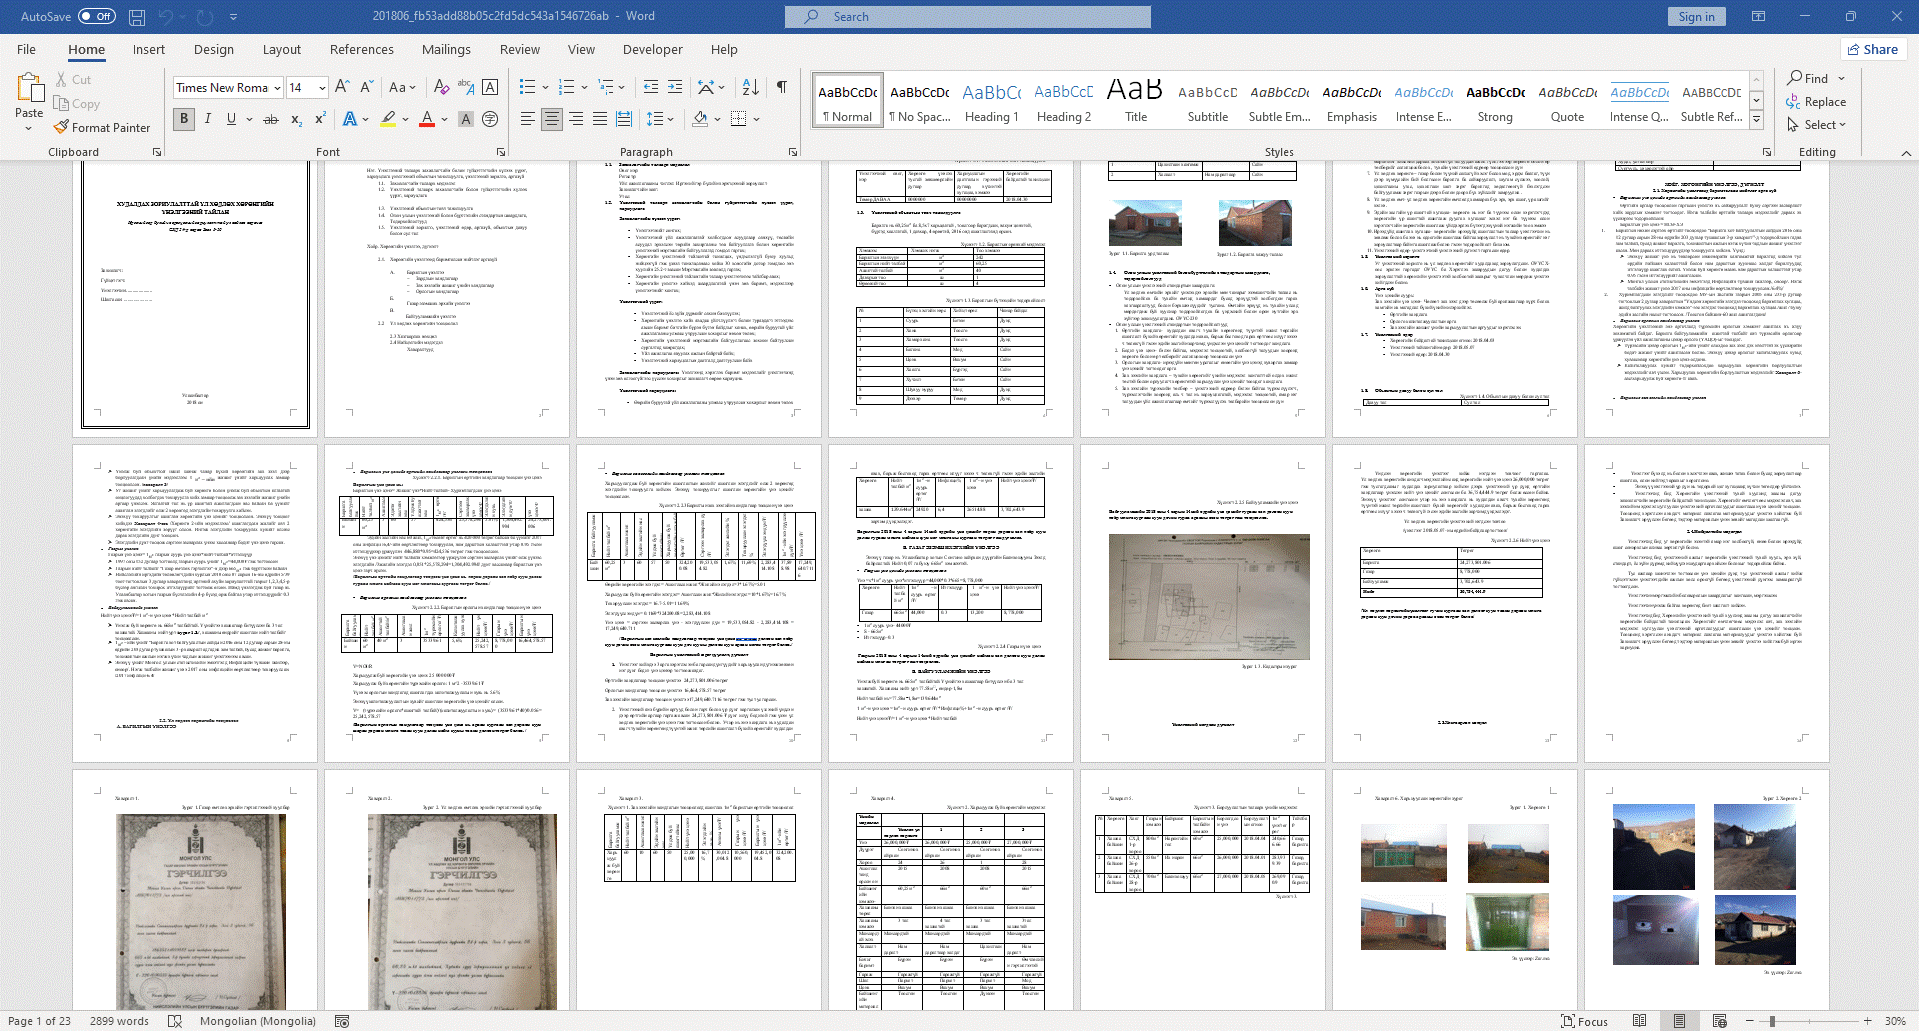
Task: Open the References tab
Action: click(x=361, y=49)
